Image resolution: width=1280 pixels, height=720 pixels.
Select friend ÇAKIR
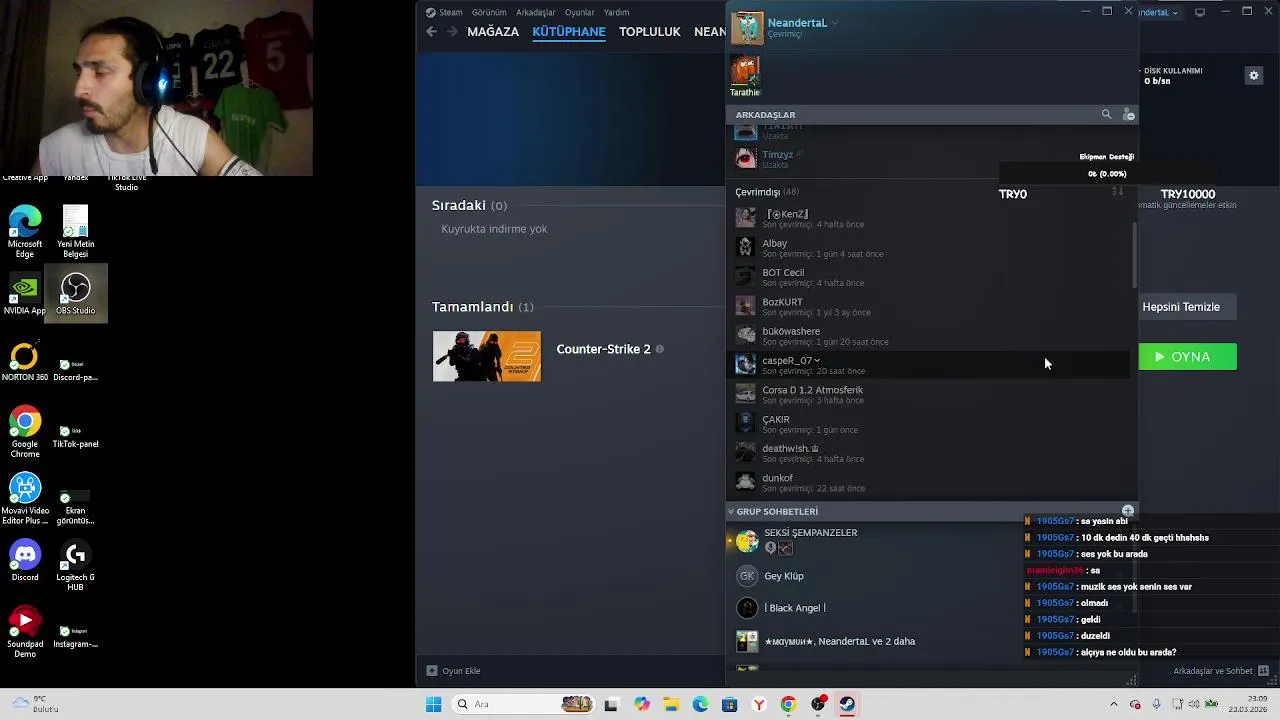[930, 424]
